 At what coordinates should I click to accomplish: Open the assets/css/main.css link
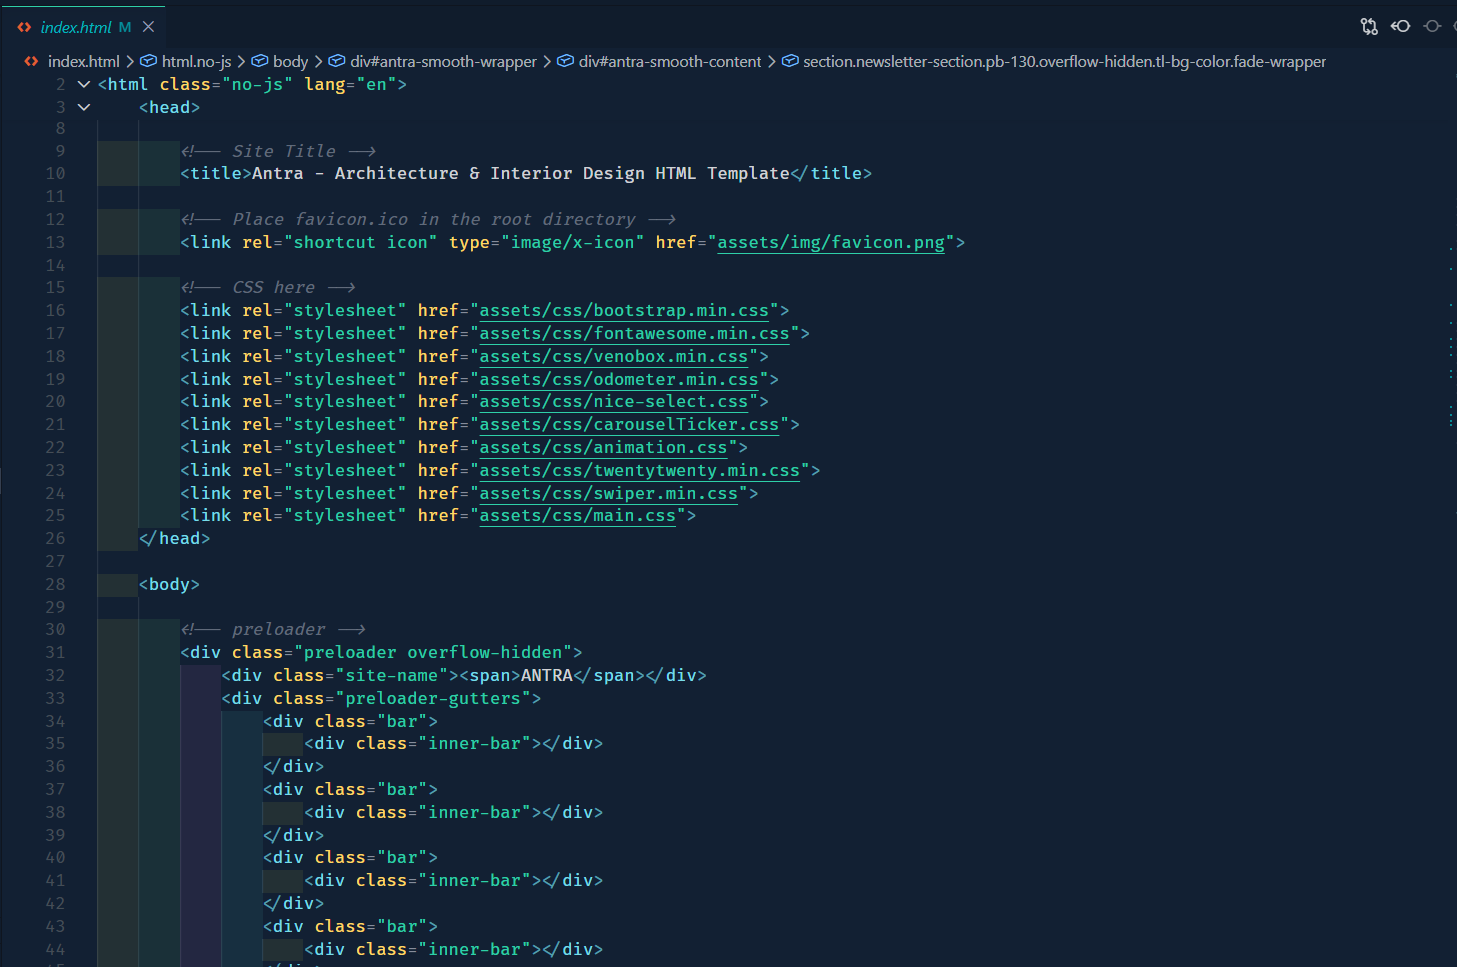577,516
